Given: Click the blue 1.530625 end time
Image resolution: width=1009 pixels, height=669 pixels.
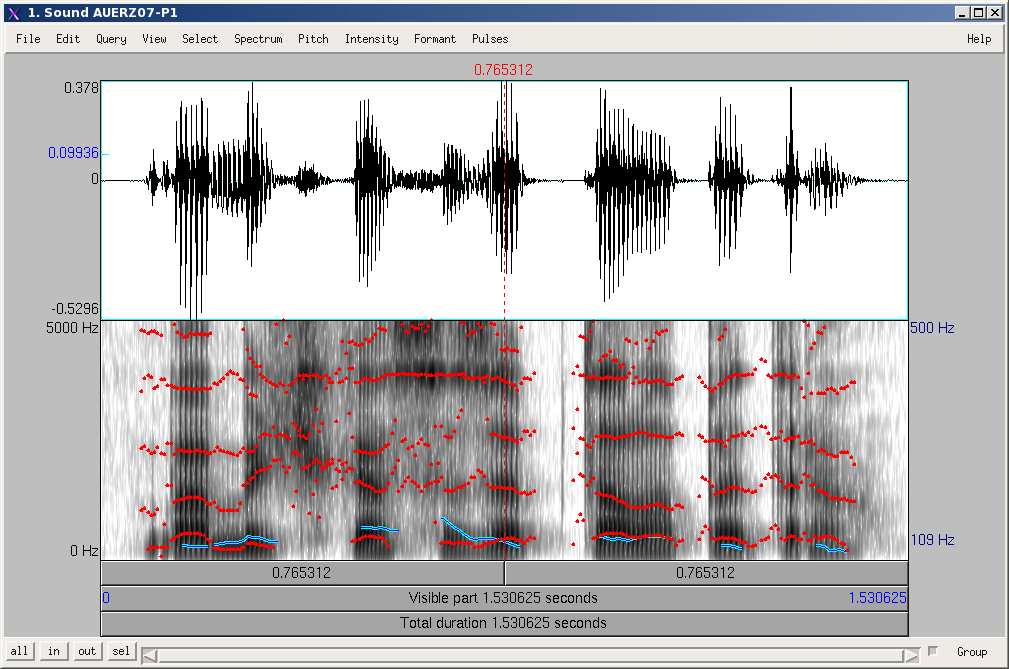Looking at the screenshot, I should tap(877, 598).
